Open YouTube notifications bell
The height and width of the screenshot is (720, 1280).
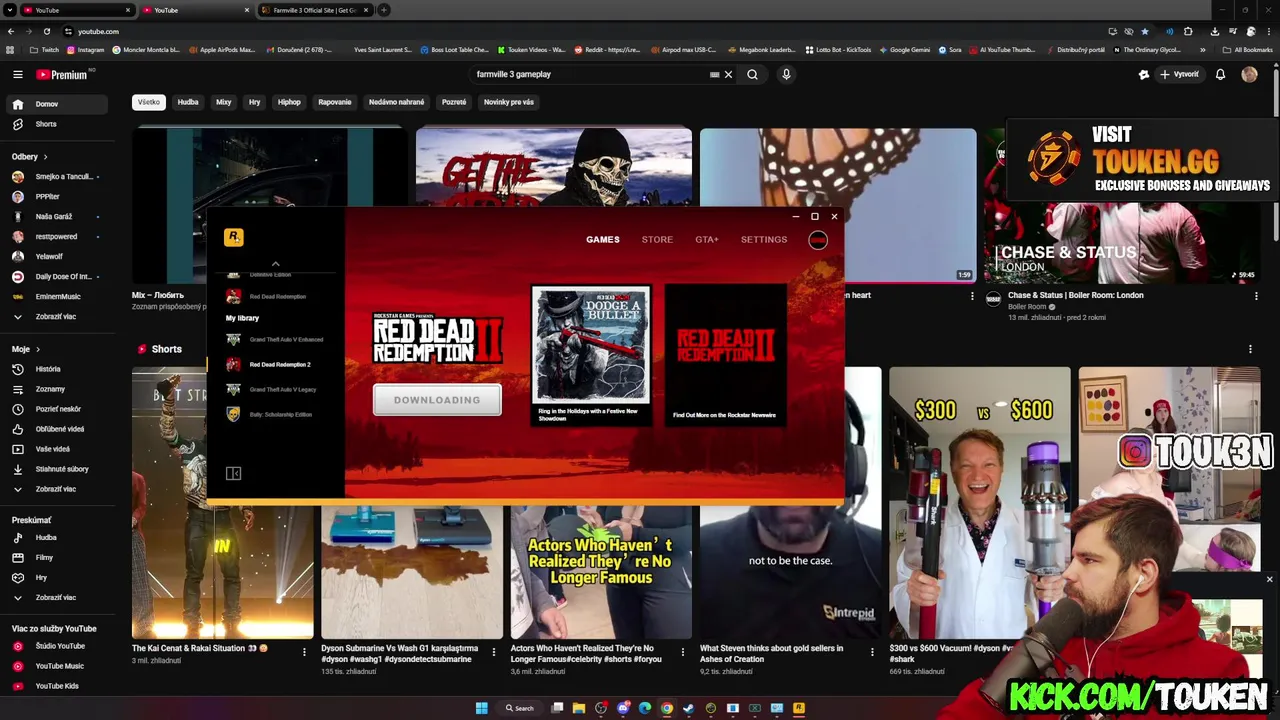click(x=1220, y=74)
